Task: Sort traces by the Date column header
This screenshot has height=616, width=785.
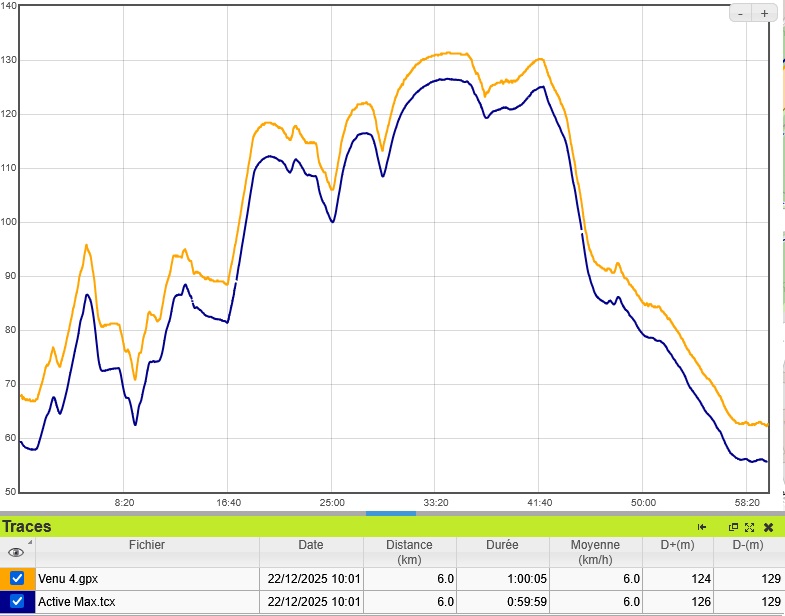Action: point(310,545)
